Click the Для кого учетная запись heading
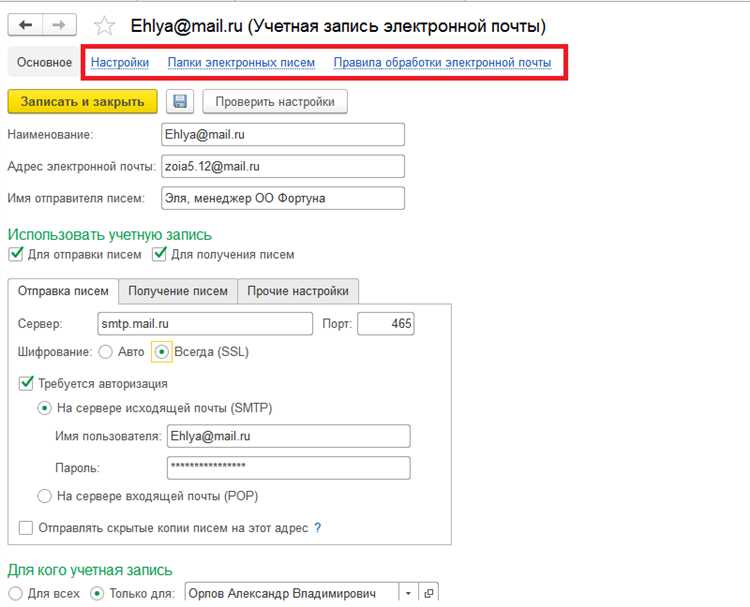This screenshot has height=607, width=750. coord(90,570)
